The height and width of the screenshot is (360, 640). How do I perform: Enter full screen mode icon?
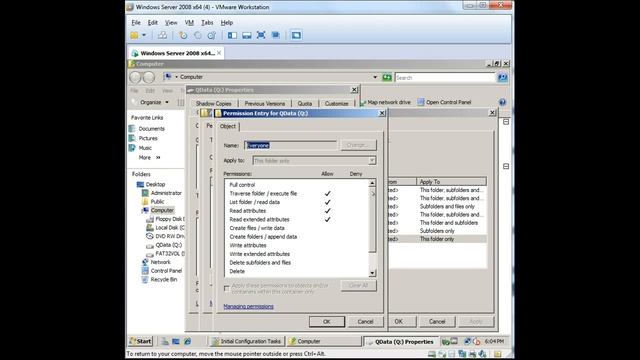click(261, 36)
